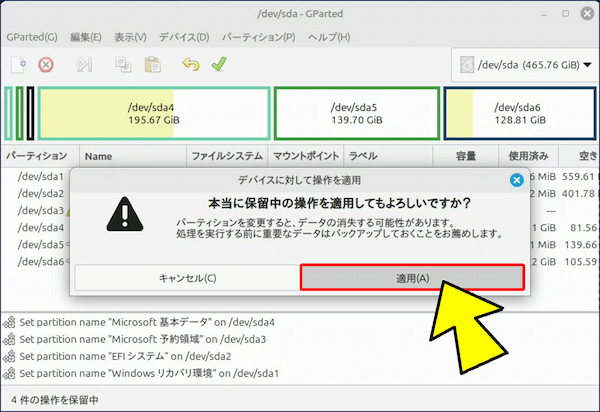
Task: Select the /dev/sda5 block in disk map
Action: point(356,113)
